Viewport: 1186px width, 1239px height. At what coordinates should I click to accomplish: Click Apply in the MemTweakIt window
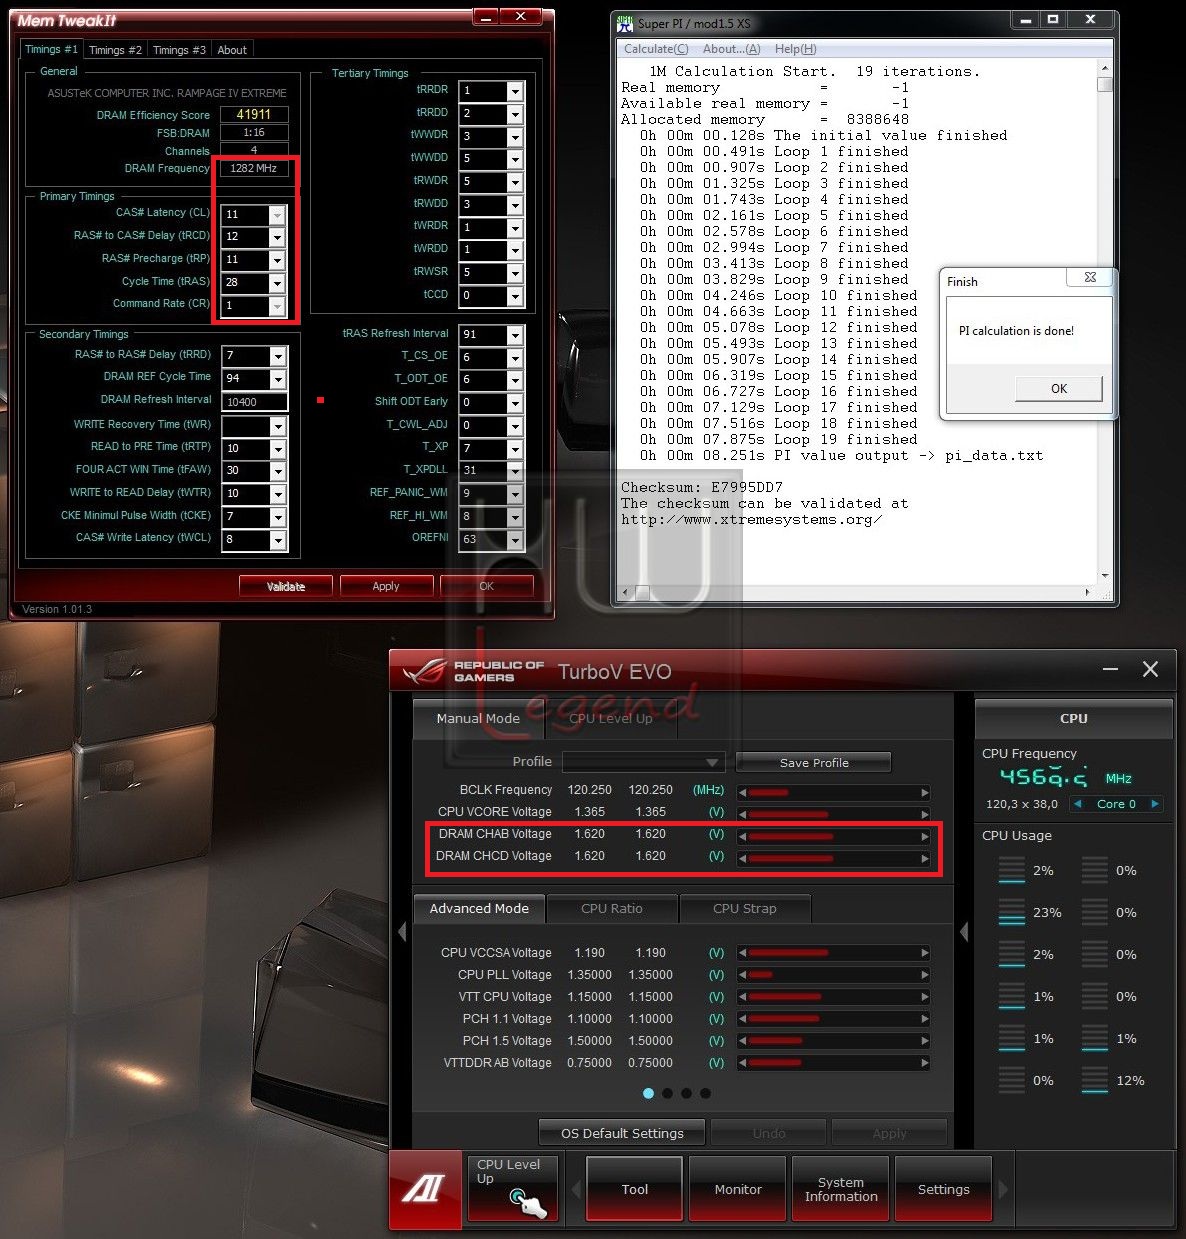(x=386, y=587)
